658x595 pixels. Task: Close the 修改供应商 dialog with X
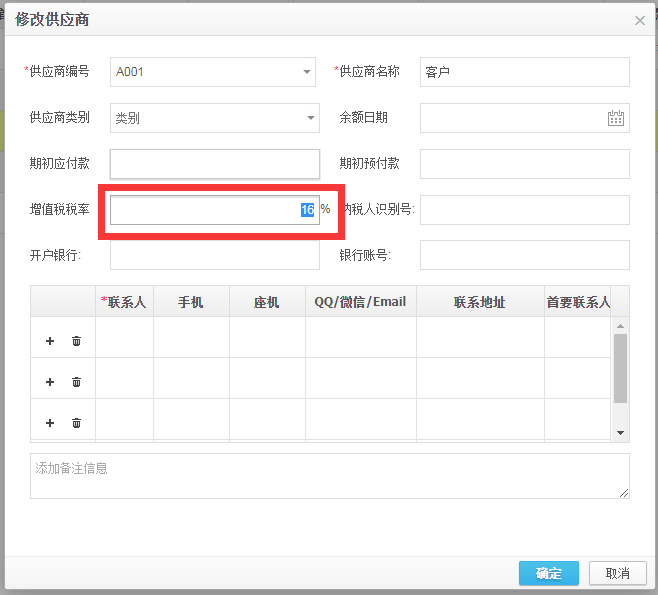[x=640, y=20]
